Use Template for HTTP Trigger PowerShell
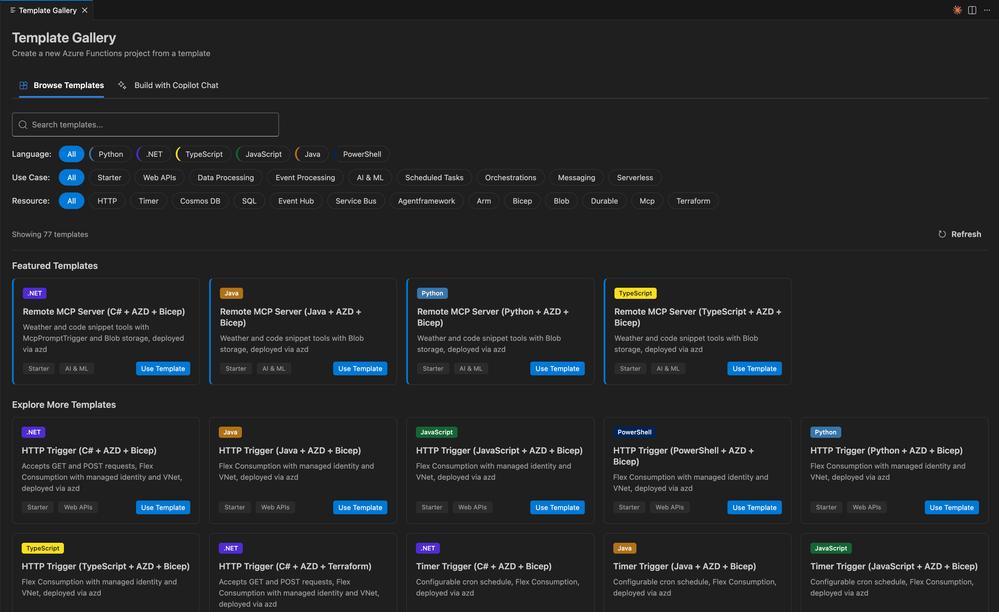The width and height of the screenshot is (999, 612). pos(754,508)
